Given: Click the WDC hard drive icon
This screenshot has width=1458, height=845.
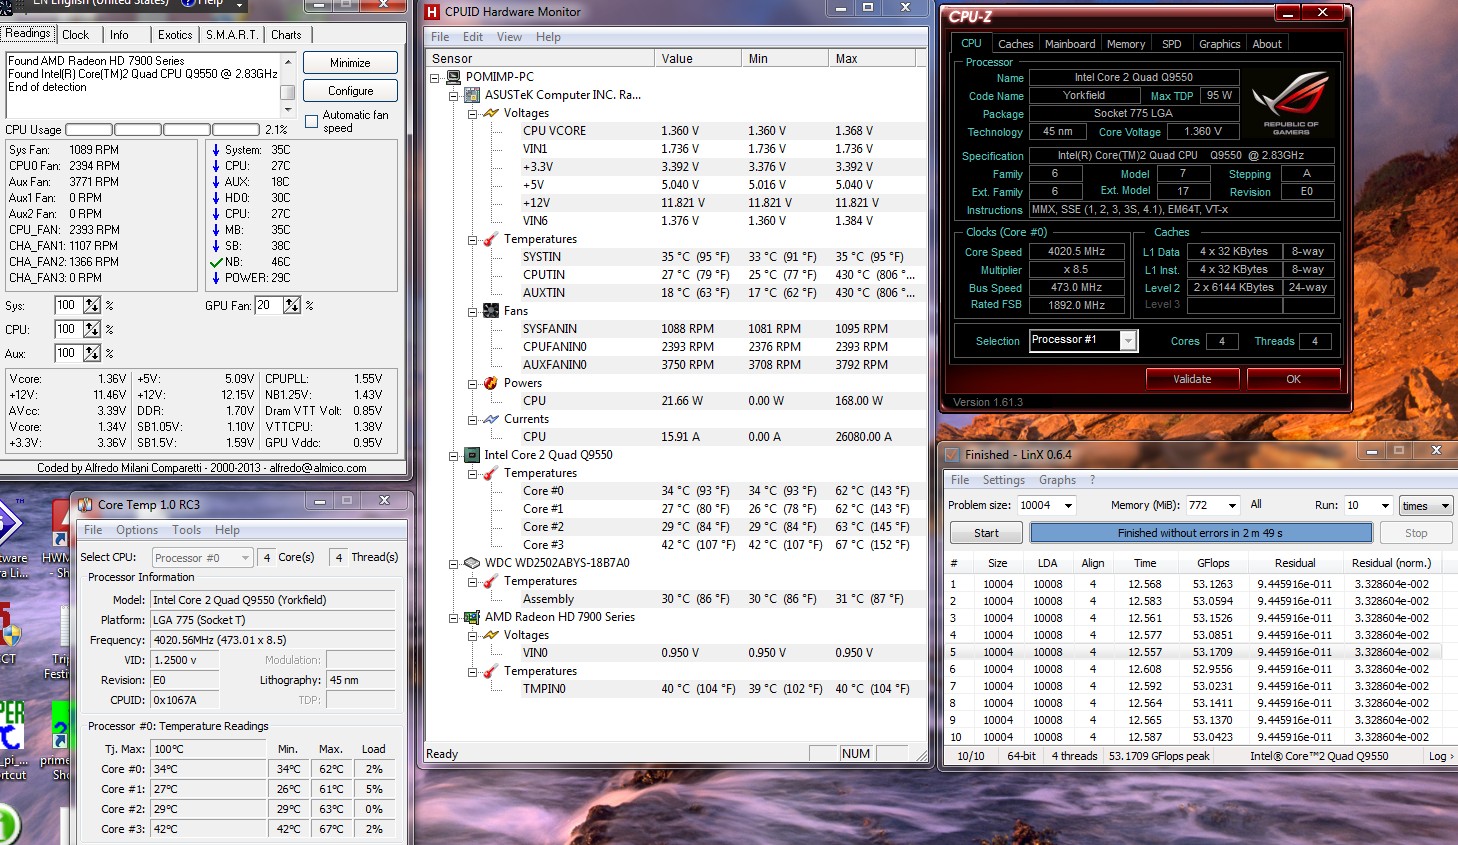Looking at the screenshot, I should point(471,563).
